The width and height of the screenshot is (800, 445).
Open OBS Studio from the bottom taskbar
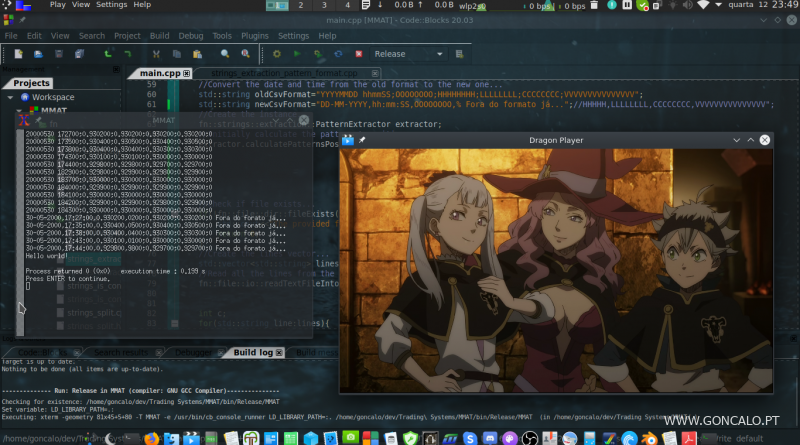point(530,438)
